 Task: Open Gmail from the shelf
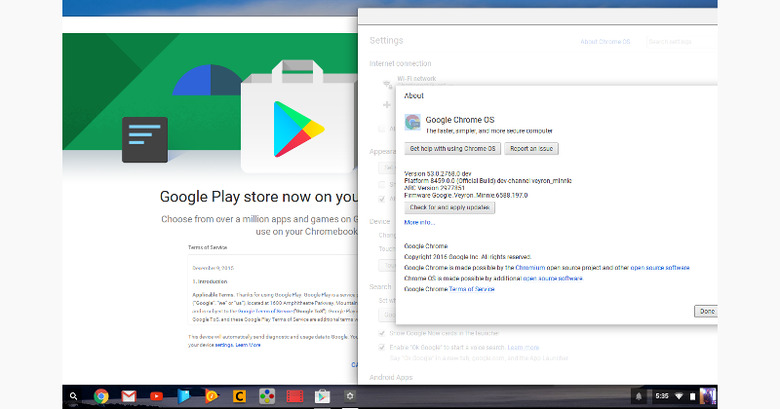pyautogui.click(x=129, y=396)
